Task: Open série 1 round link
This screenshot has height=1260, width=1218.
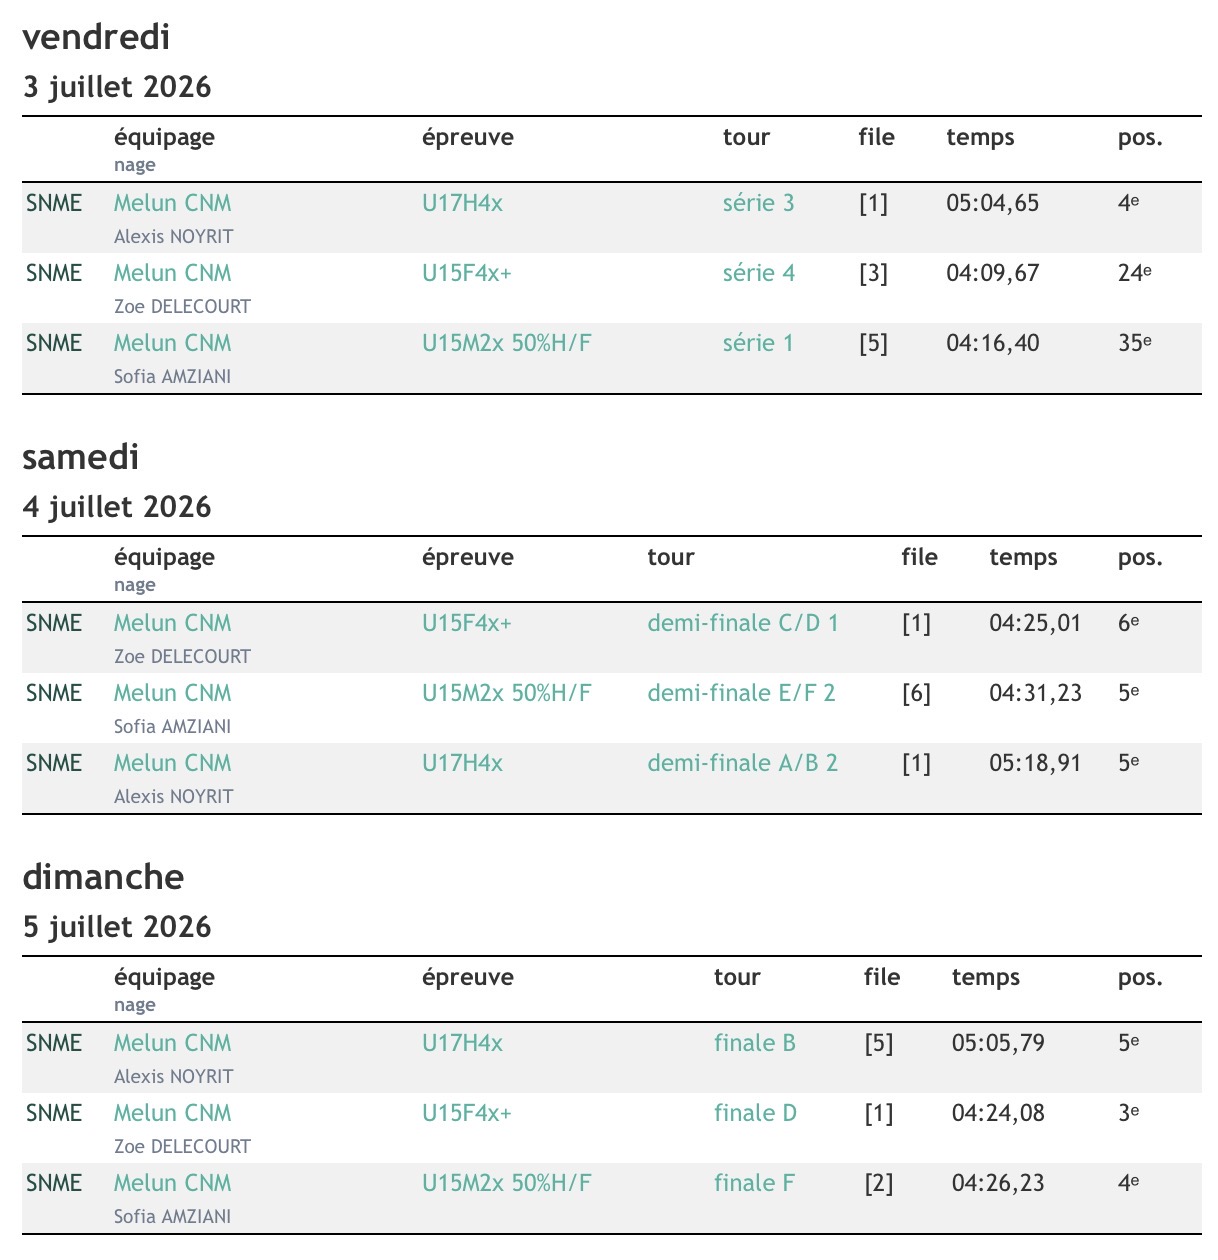Action: pos(758,343)
